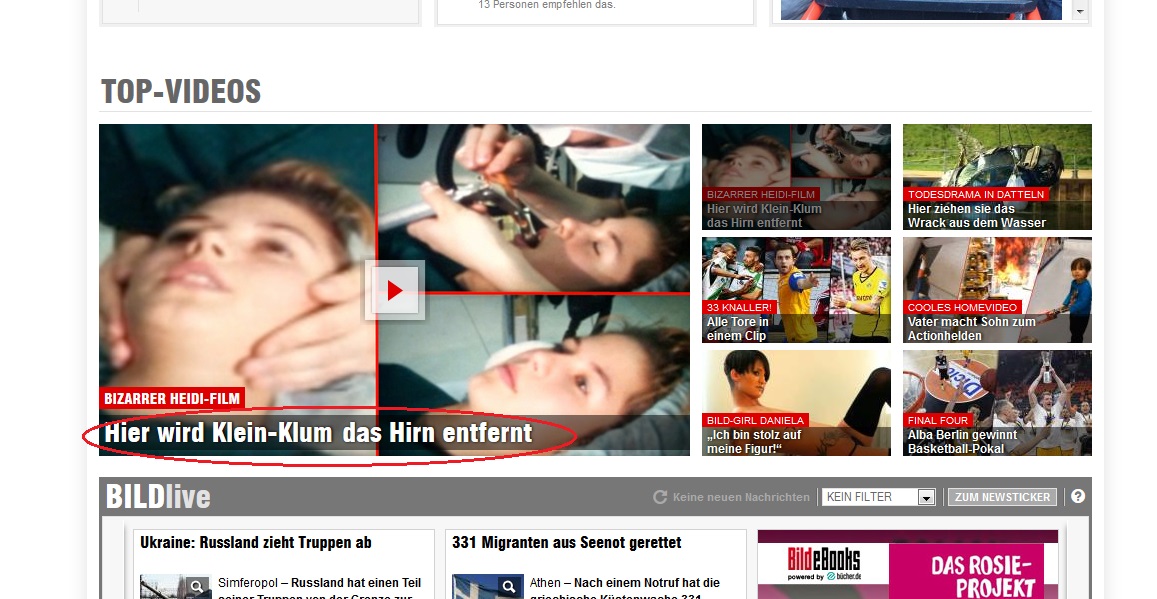The height and width of the screenshot is (599, 1157).
Task: Select the 'Final Four' Alba Berlin video
Action: [996, 403]
